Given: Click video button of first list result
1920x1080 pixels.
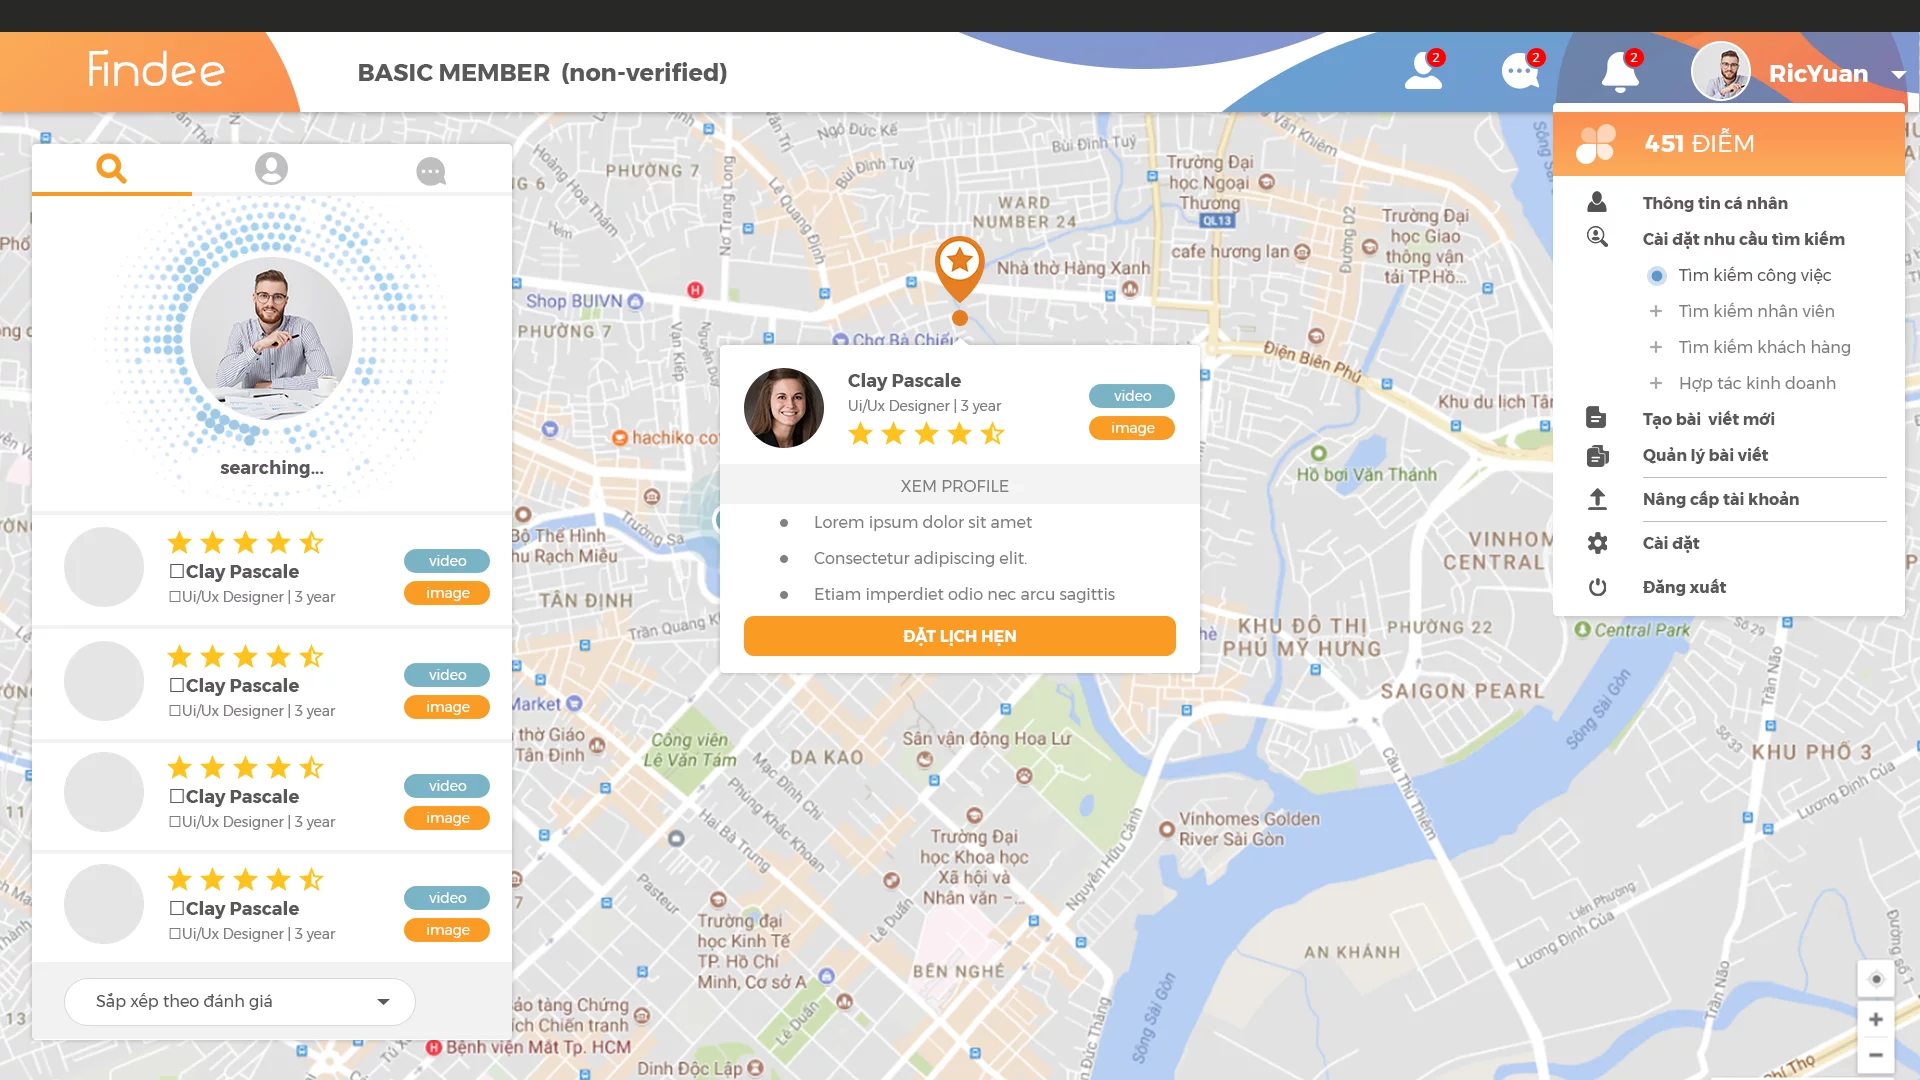Looking at the screenshot, I should pyautogui.click(x=447, y=561).
